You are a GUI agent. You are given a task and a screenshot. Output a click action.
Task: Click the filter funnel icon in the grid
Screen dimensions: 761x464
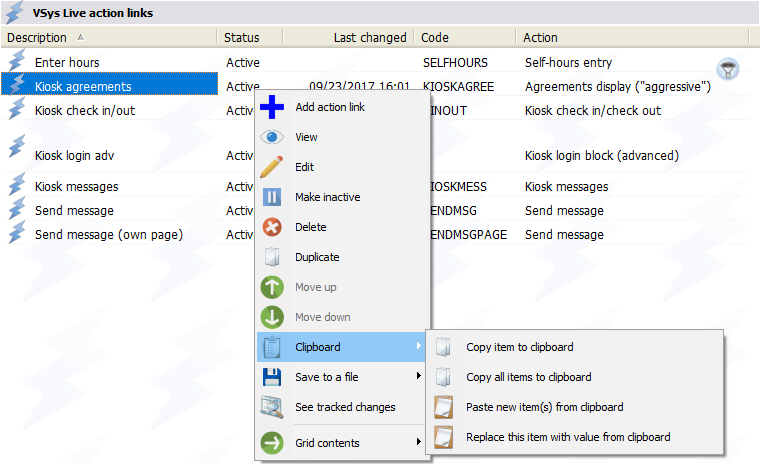point(729,68)
